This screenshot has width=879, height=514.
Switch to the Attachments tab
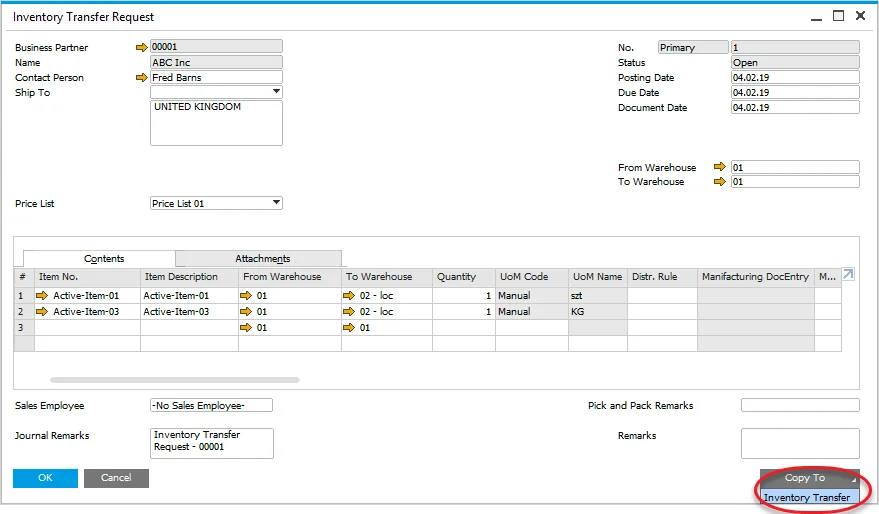[x=262, y=259]
